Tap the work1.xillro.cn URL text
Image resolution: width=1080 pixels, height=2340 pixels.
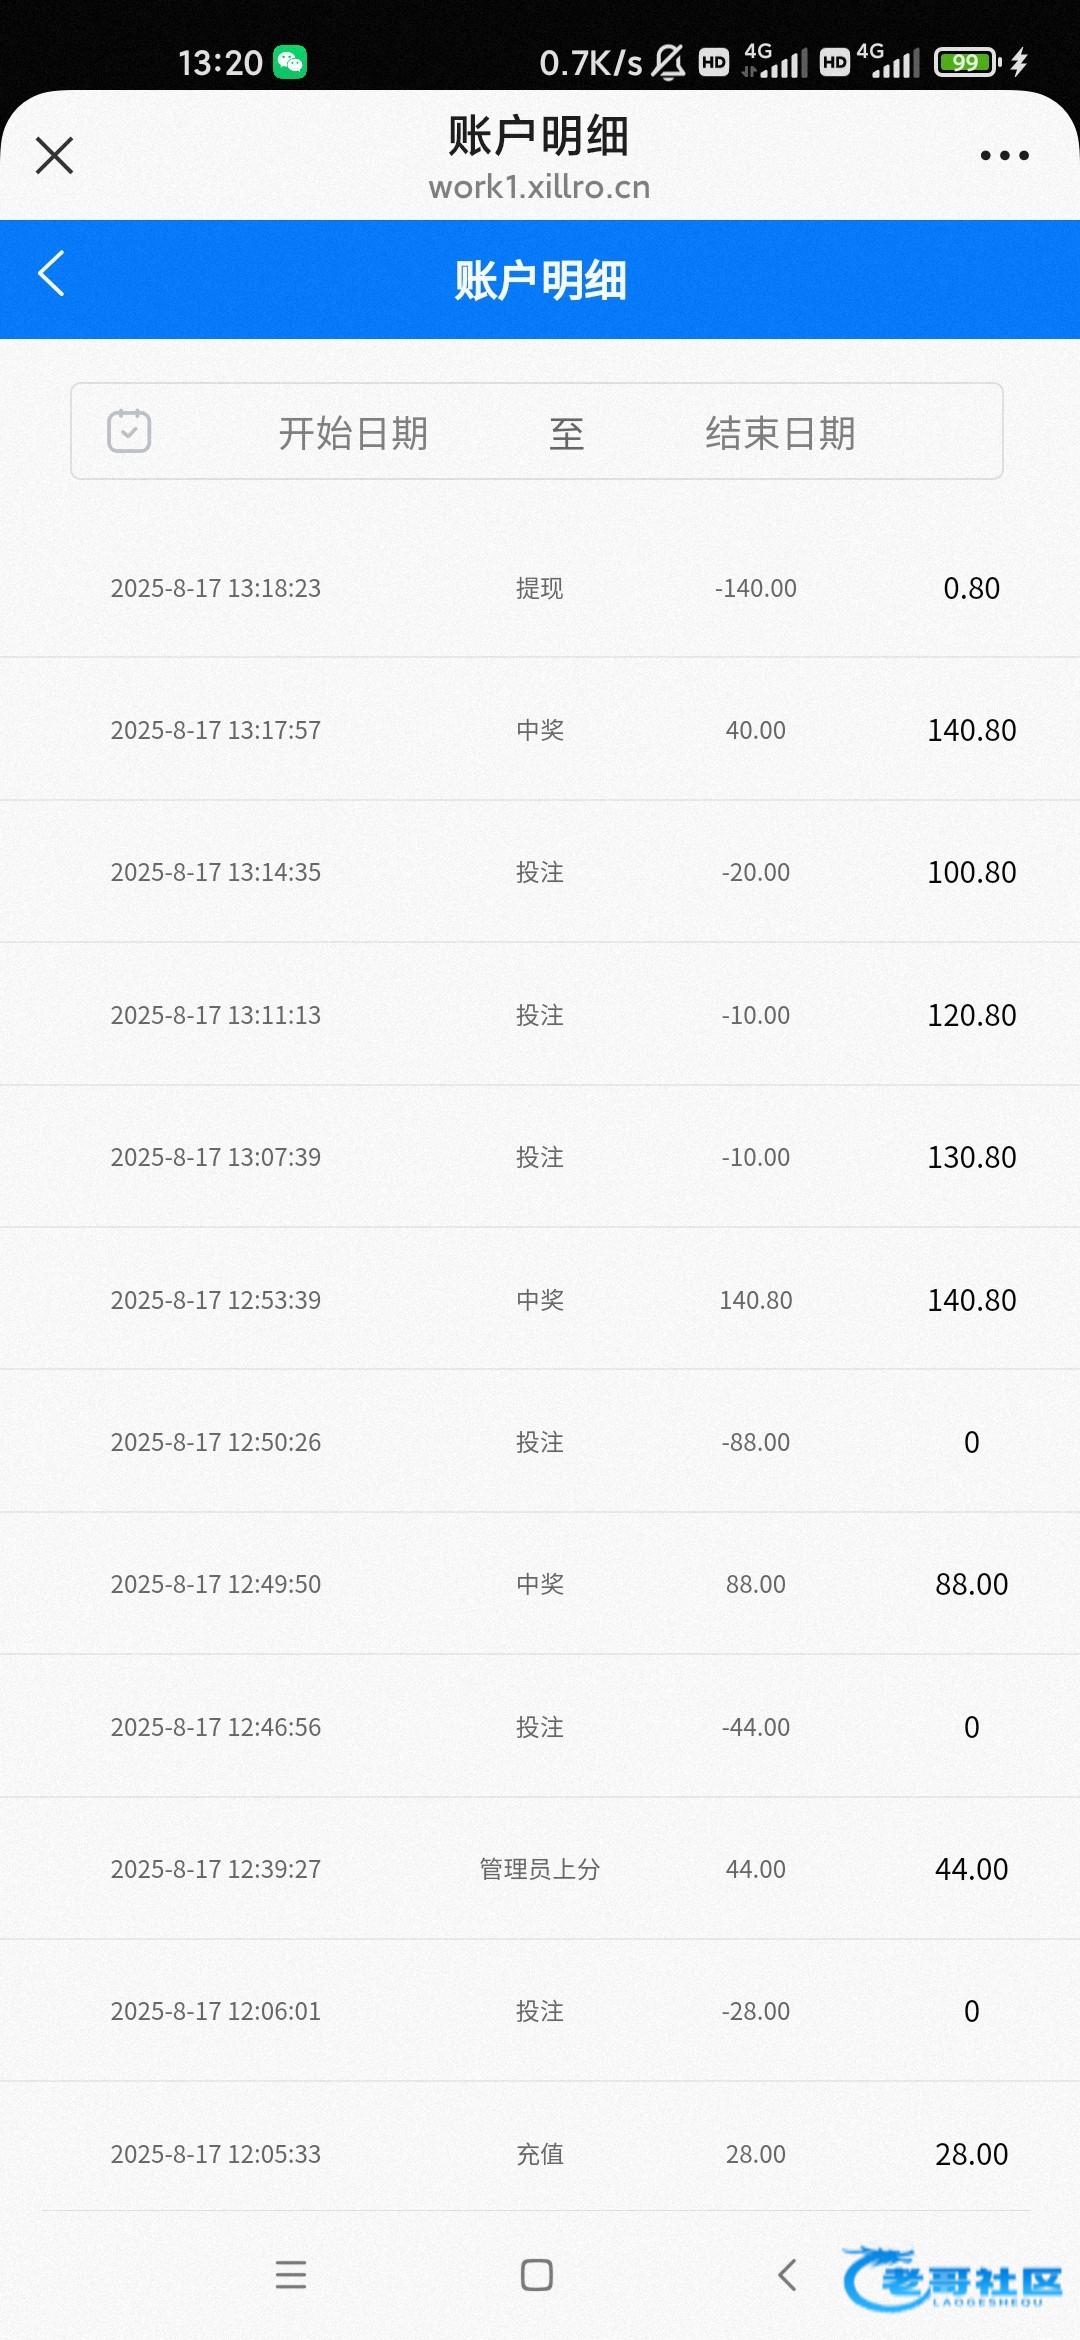point(540,187)
